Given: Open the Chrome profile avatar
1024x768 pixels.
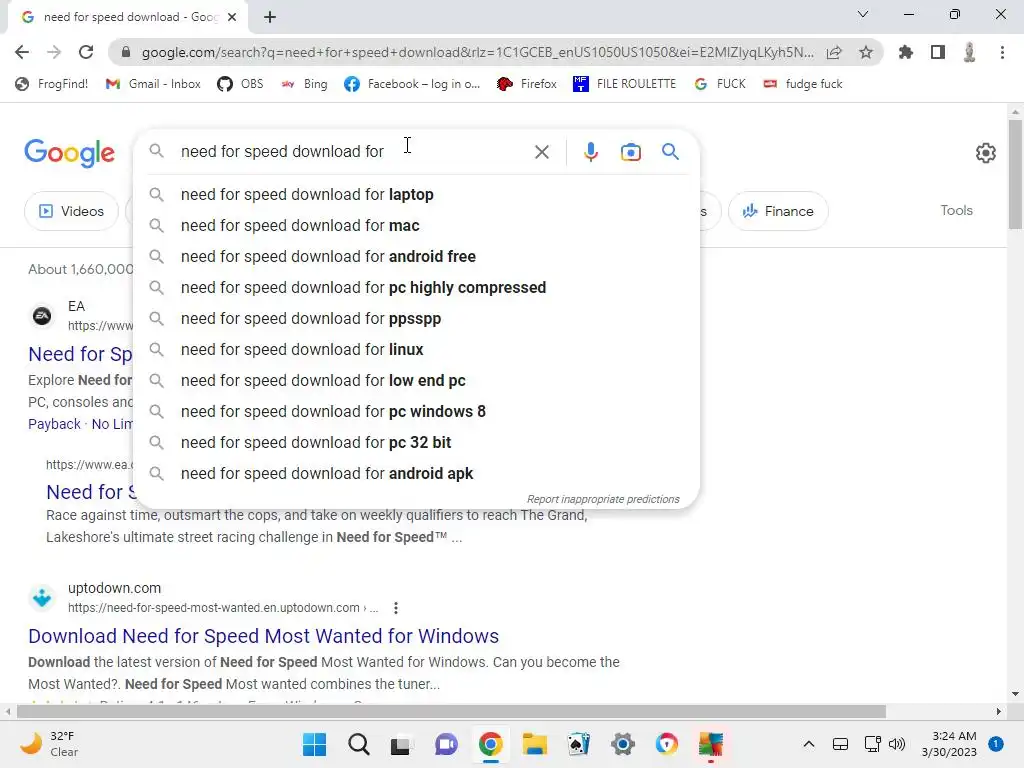Looking at the screenshot, I should 970,52.
